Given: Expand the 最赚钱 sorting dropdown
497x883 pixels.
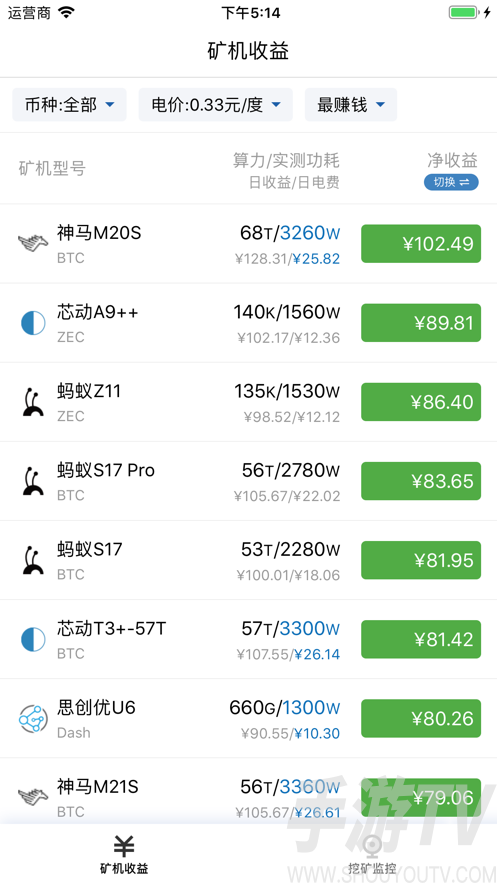Looking at the screenshot, I should coord(351,105).
